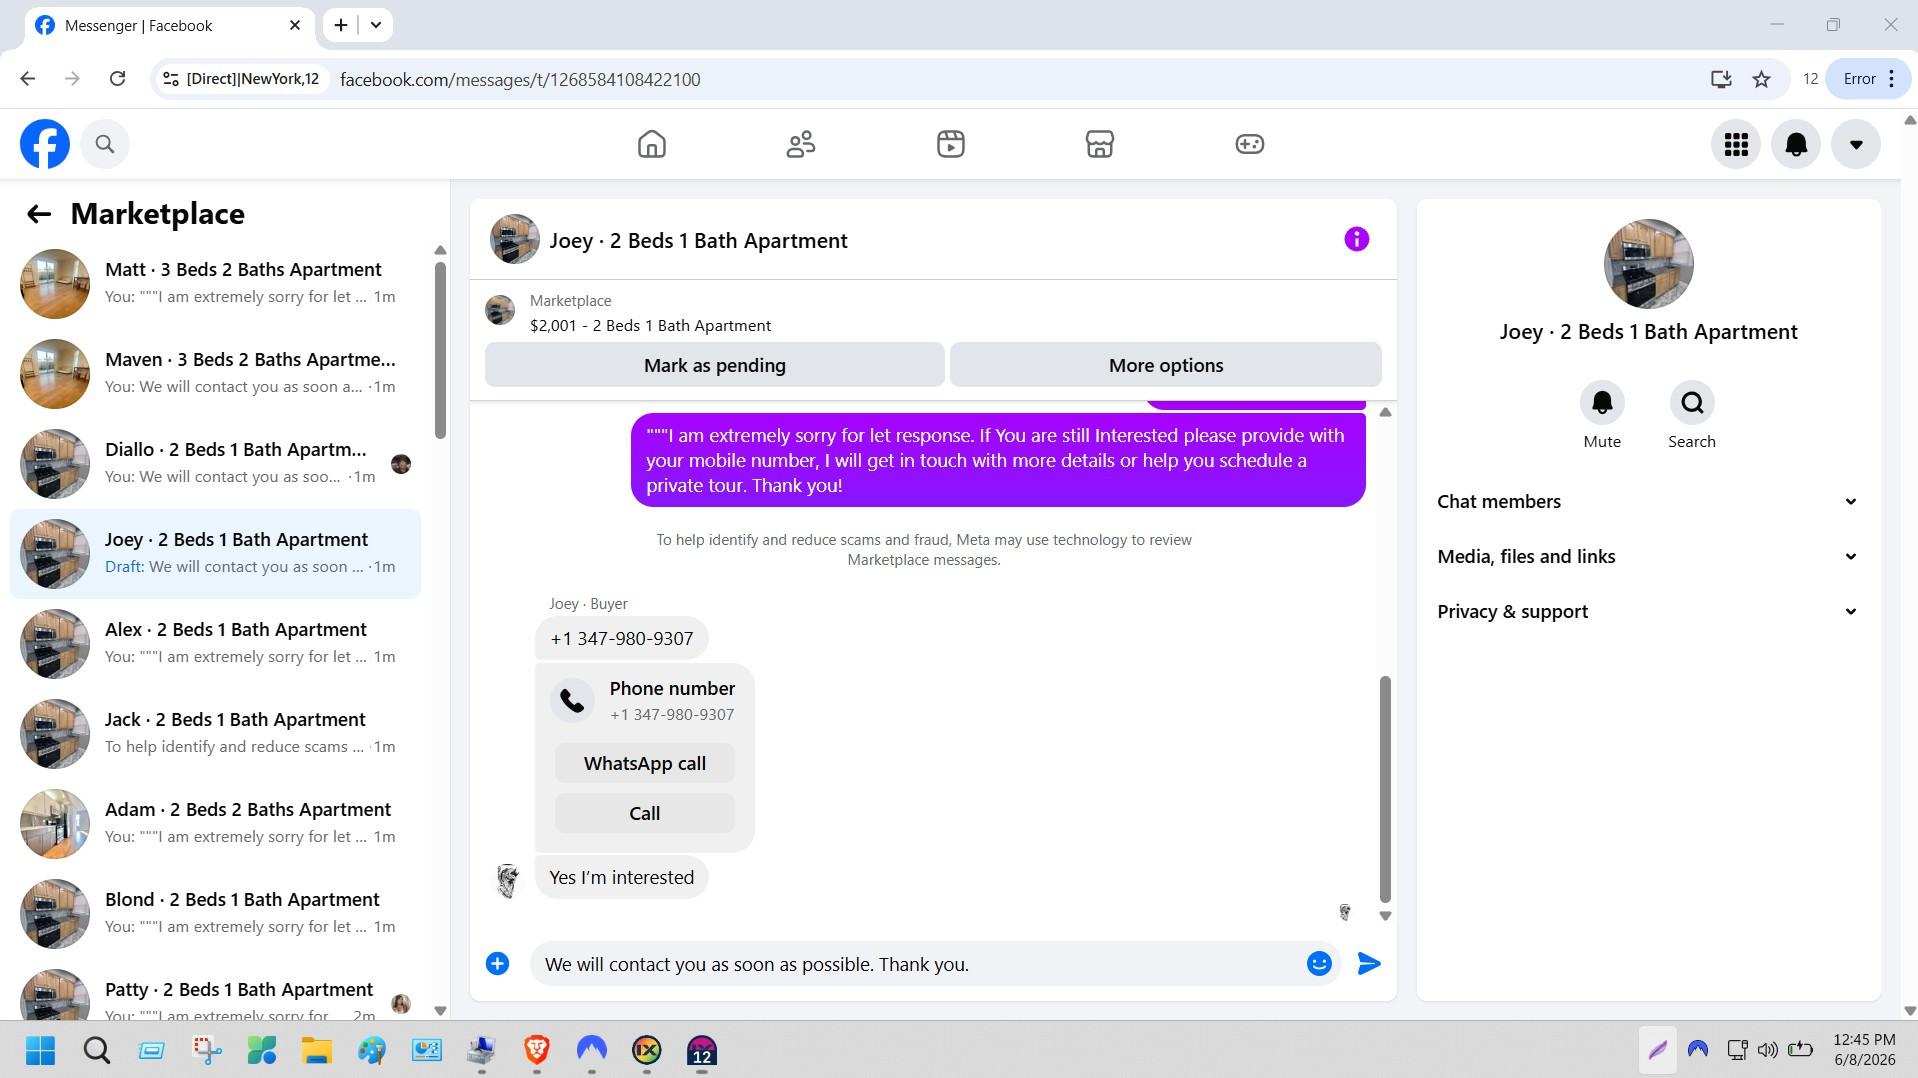This screenshot has height=1078, width=1918.
Task: Select the Messenger | Facebook tab
Action: [x=168, y=25]
